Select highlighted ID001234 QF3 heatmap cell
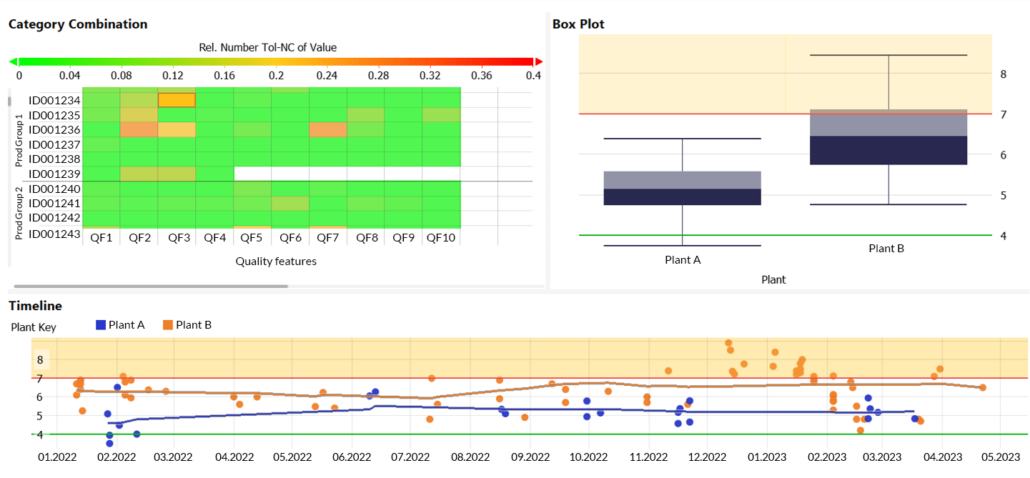The image size is (1030, 478). tap(177, 100)
